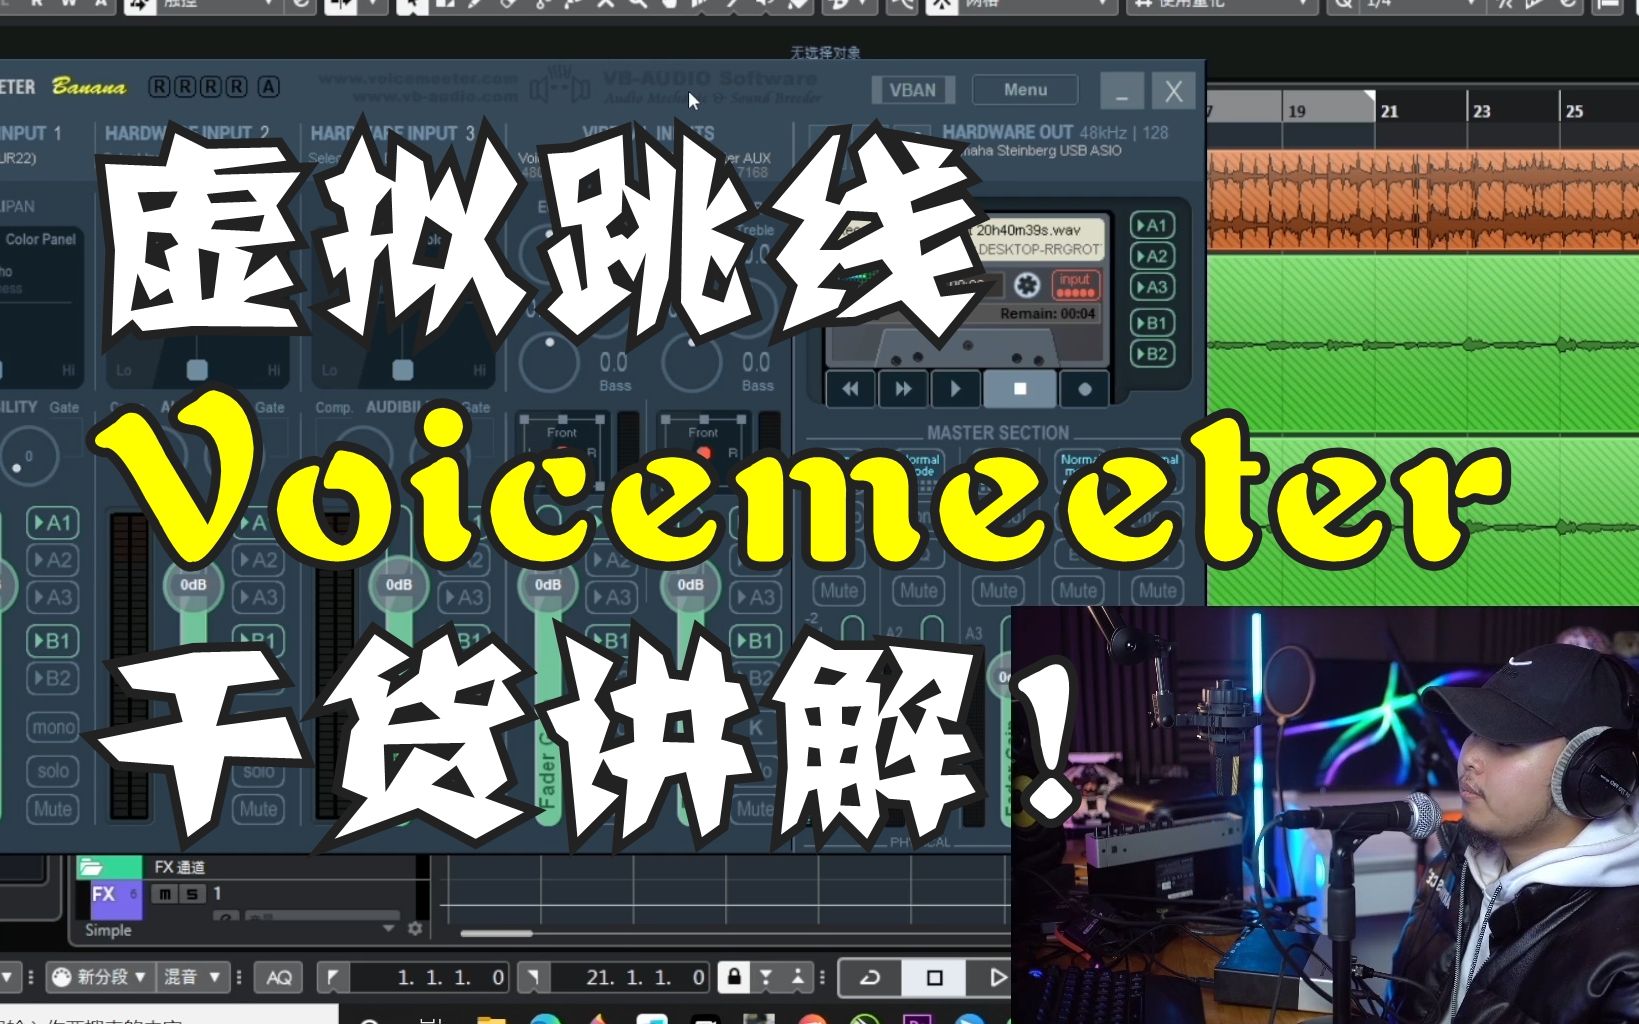Open the Color Panel on Input 1
The image size is (1639, 1024).
pos(40,240)
